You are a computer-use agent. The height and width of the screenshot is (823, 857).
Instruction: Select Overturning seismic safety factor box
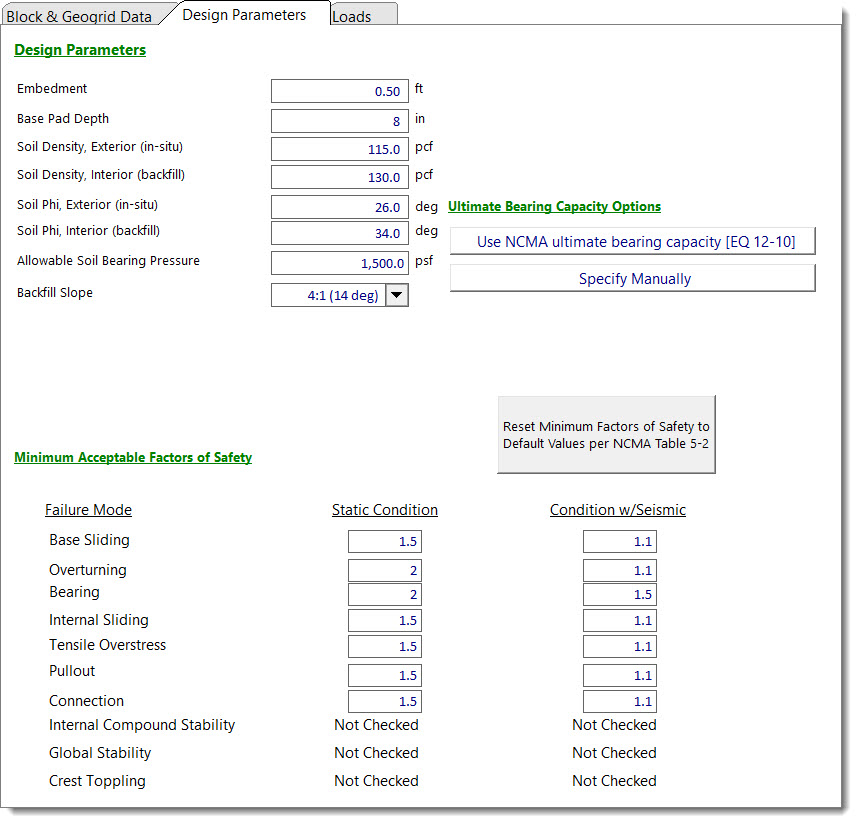[619, 571]
